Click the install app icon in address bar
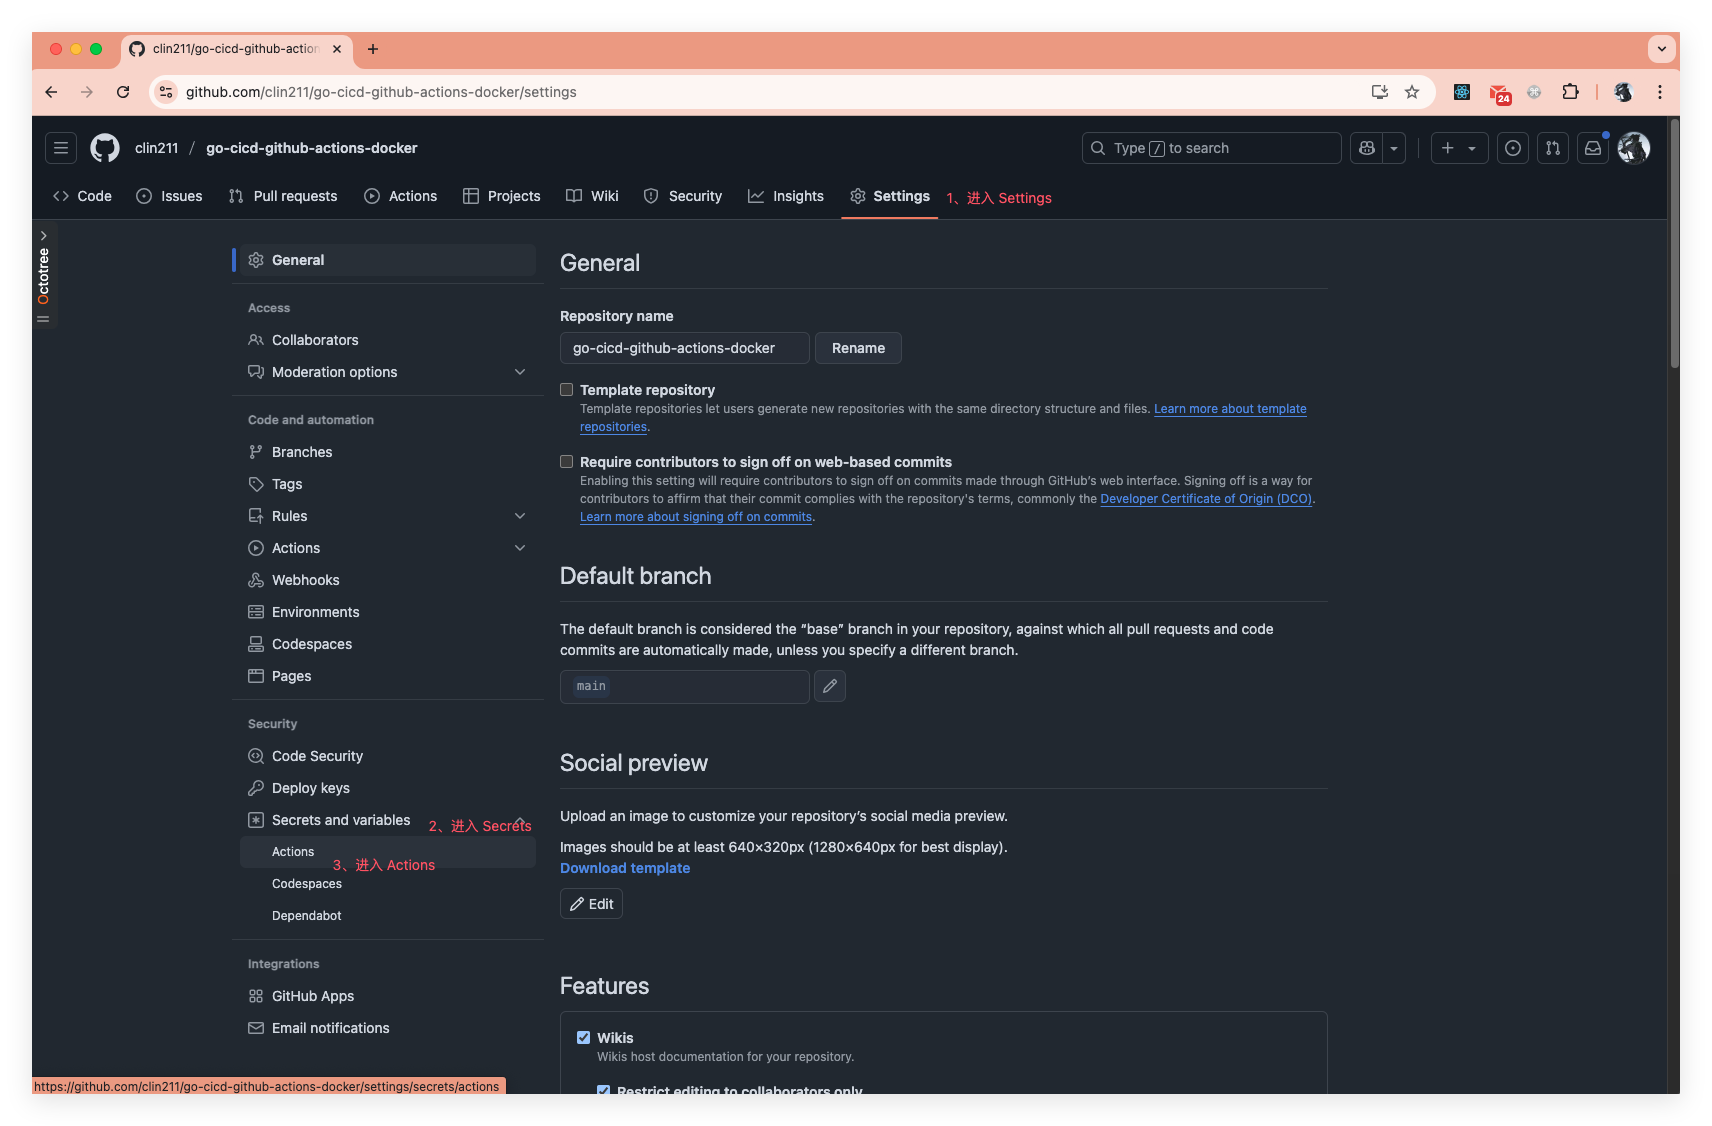This screenshot has width=1712, height=1126. click(1380, 92)
